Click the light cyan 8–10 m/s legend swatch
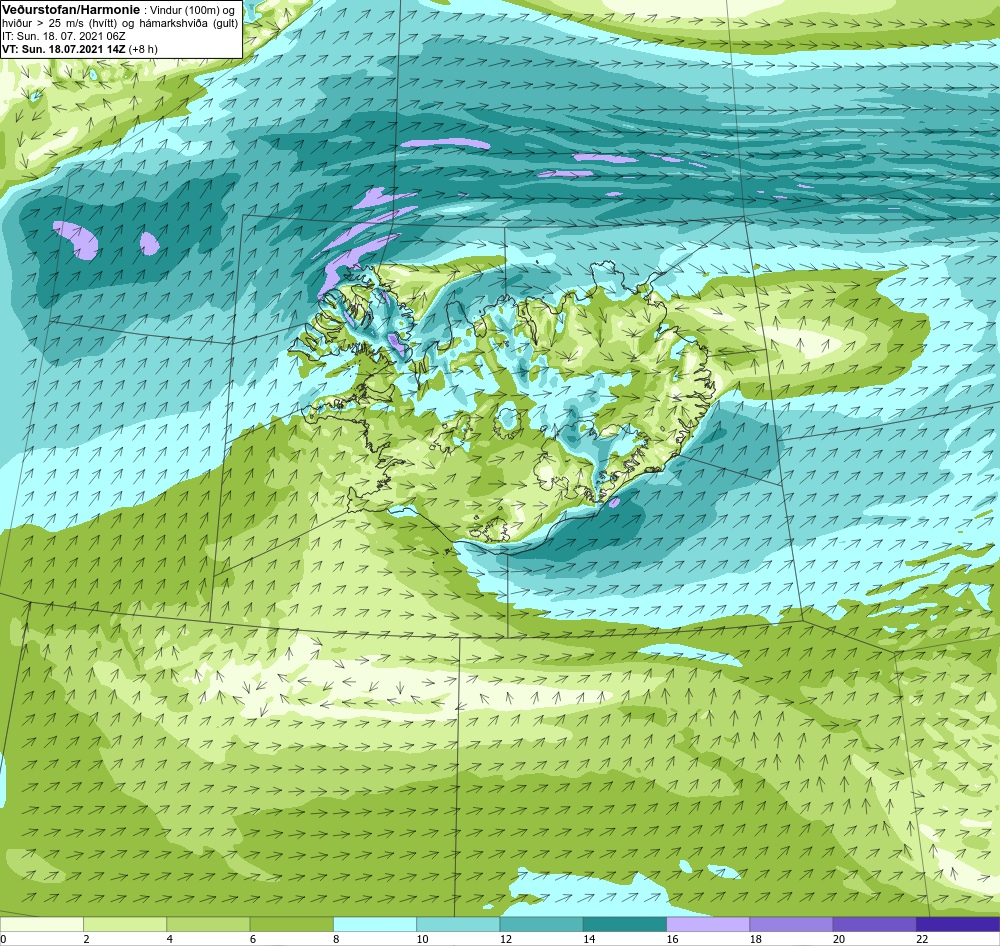 pos(375,924)
